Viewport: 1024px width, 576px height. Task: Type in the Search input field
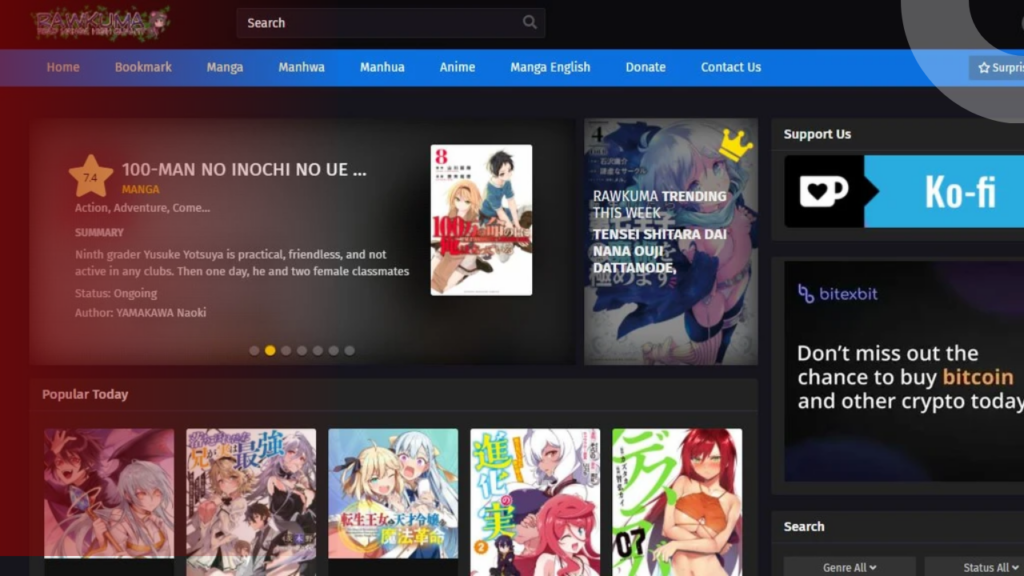(x=380, y=23)
